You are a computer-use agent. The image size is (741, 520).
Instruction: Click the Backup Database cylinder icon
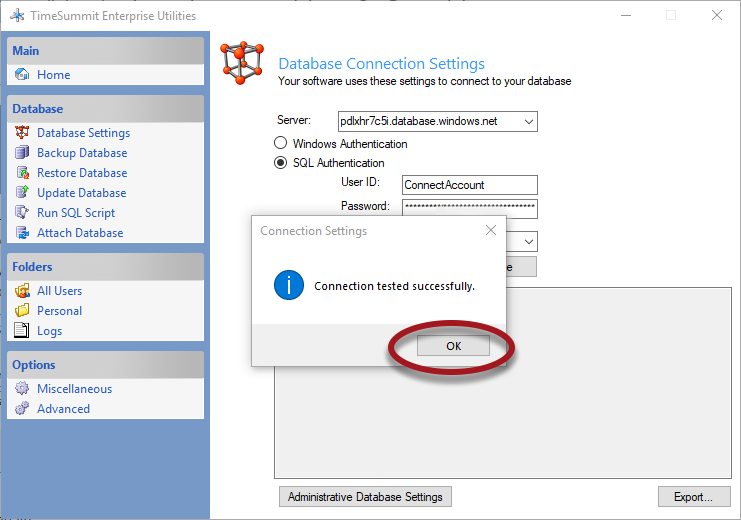[x=22, y=153]
